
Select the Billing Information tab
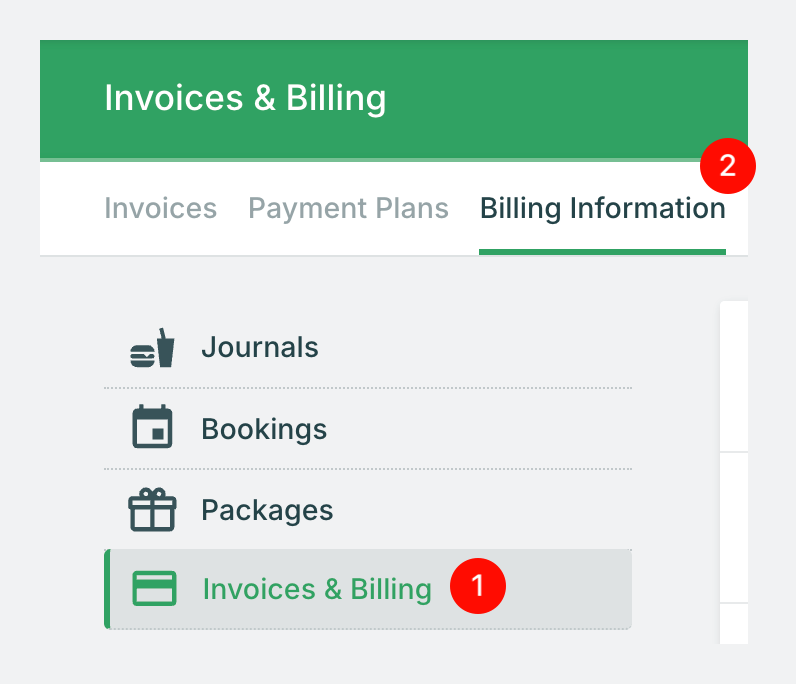[x=602, y=208]
